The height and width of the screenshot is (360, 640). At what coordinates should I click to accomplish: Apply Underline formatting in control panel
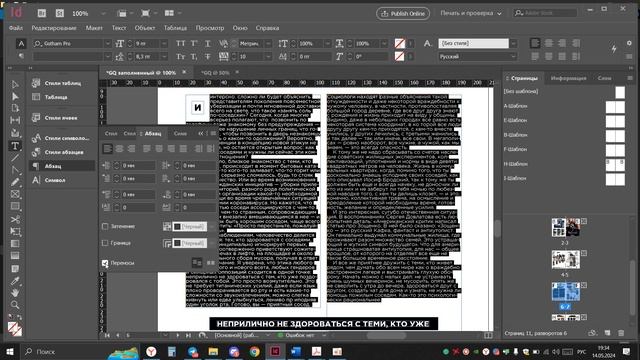[208, 43]
